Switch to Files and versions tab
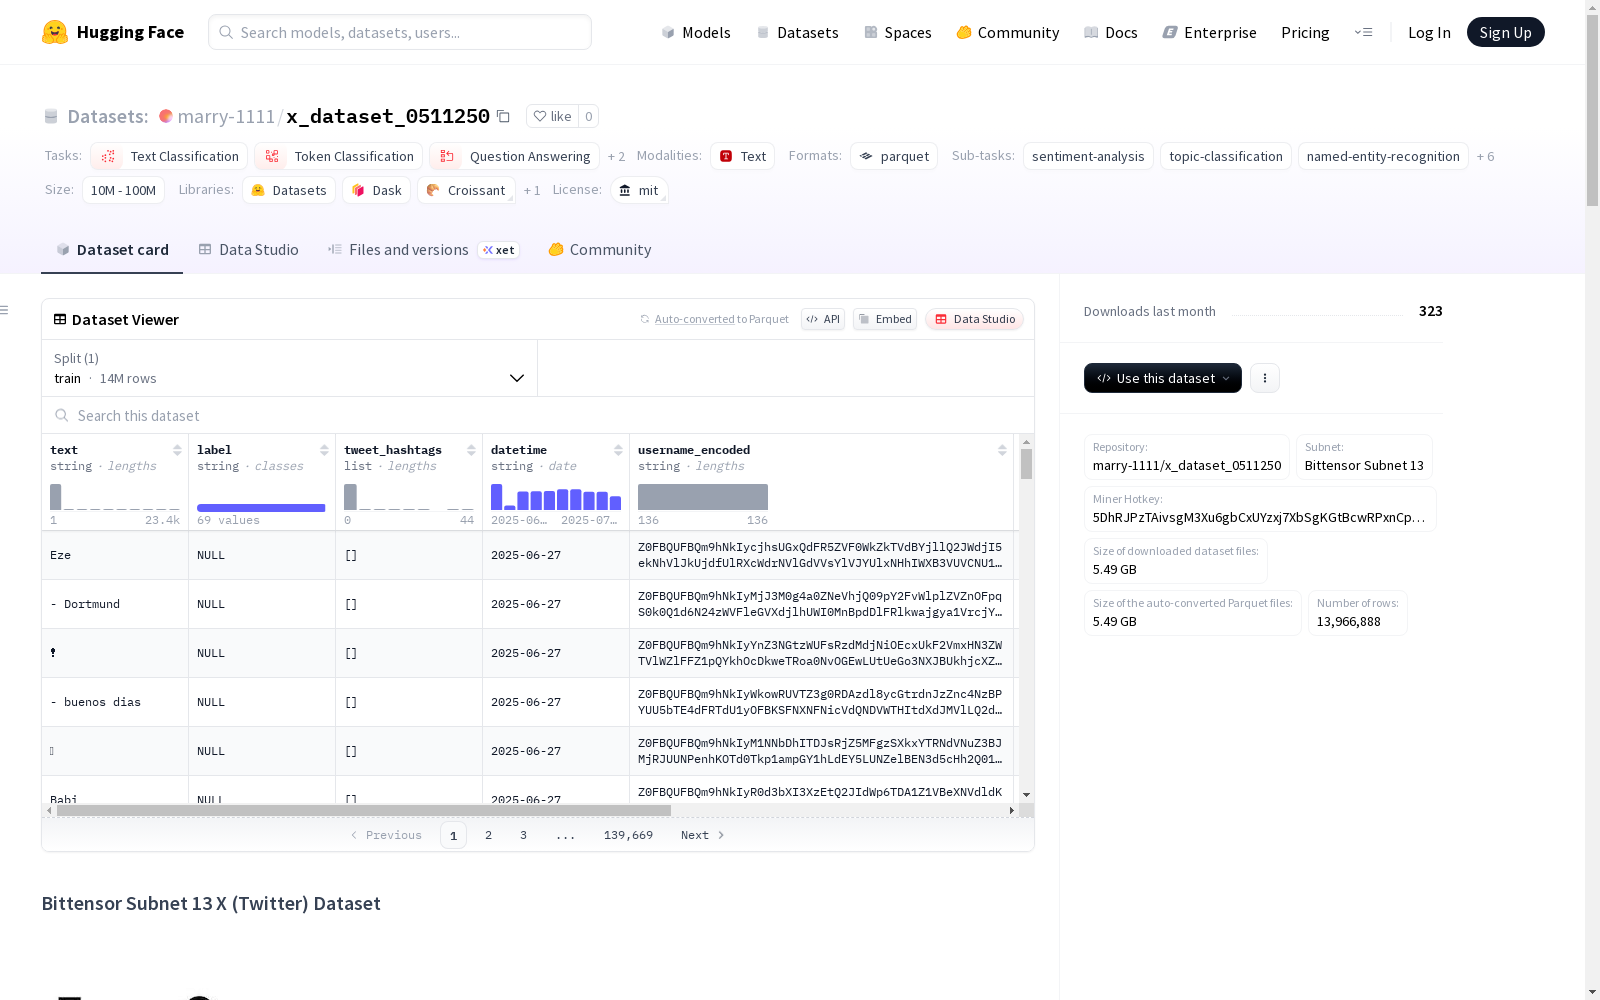The width and height of the screenshot is (1600, 1000). click(423, 250)
